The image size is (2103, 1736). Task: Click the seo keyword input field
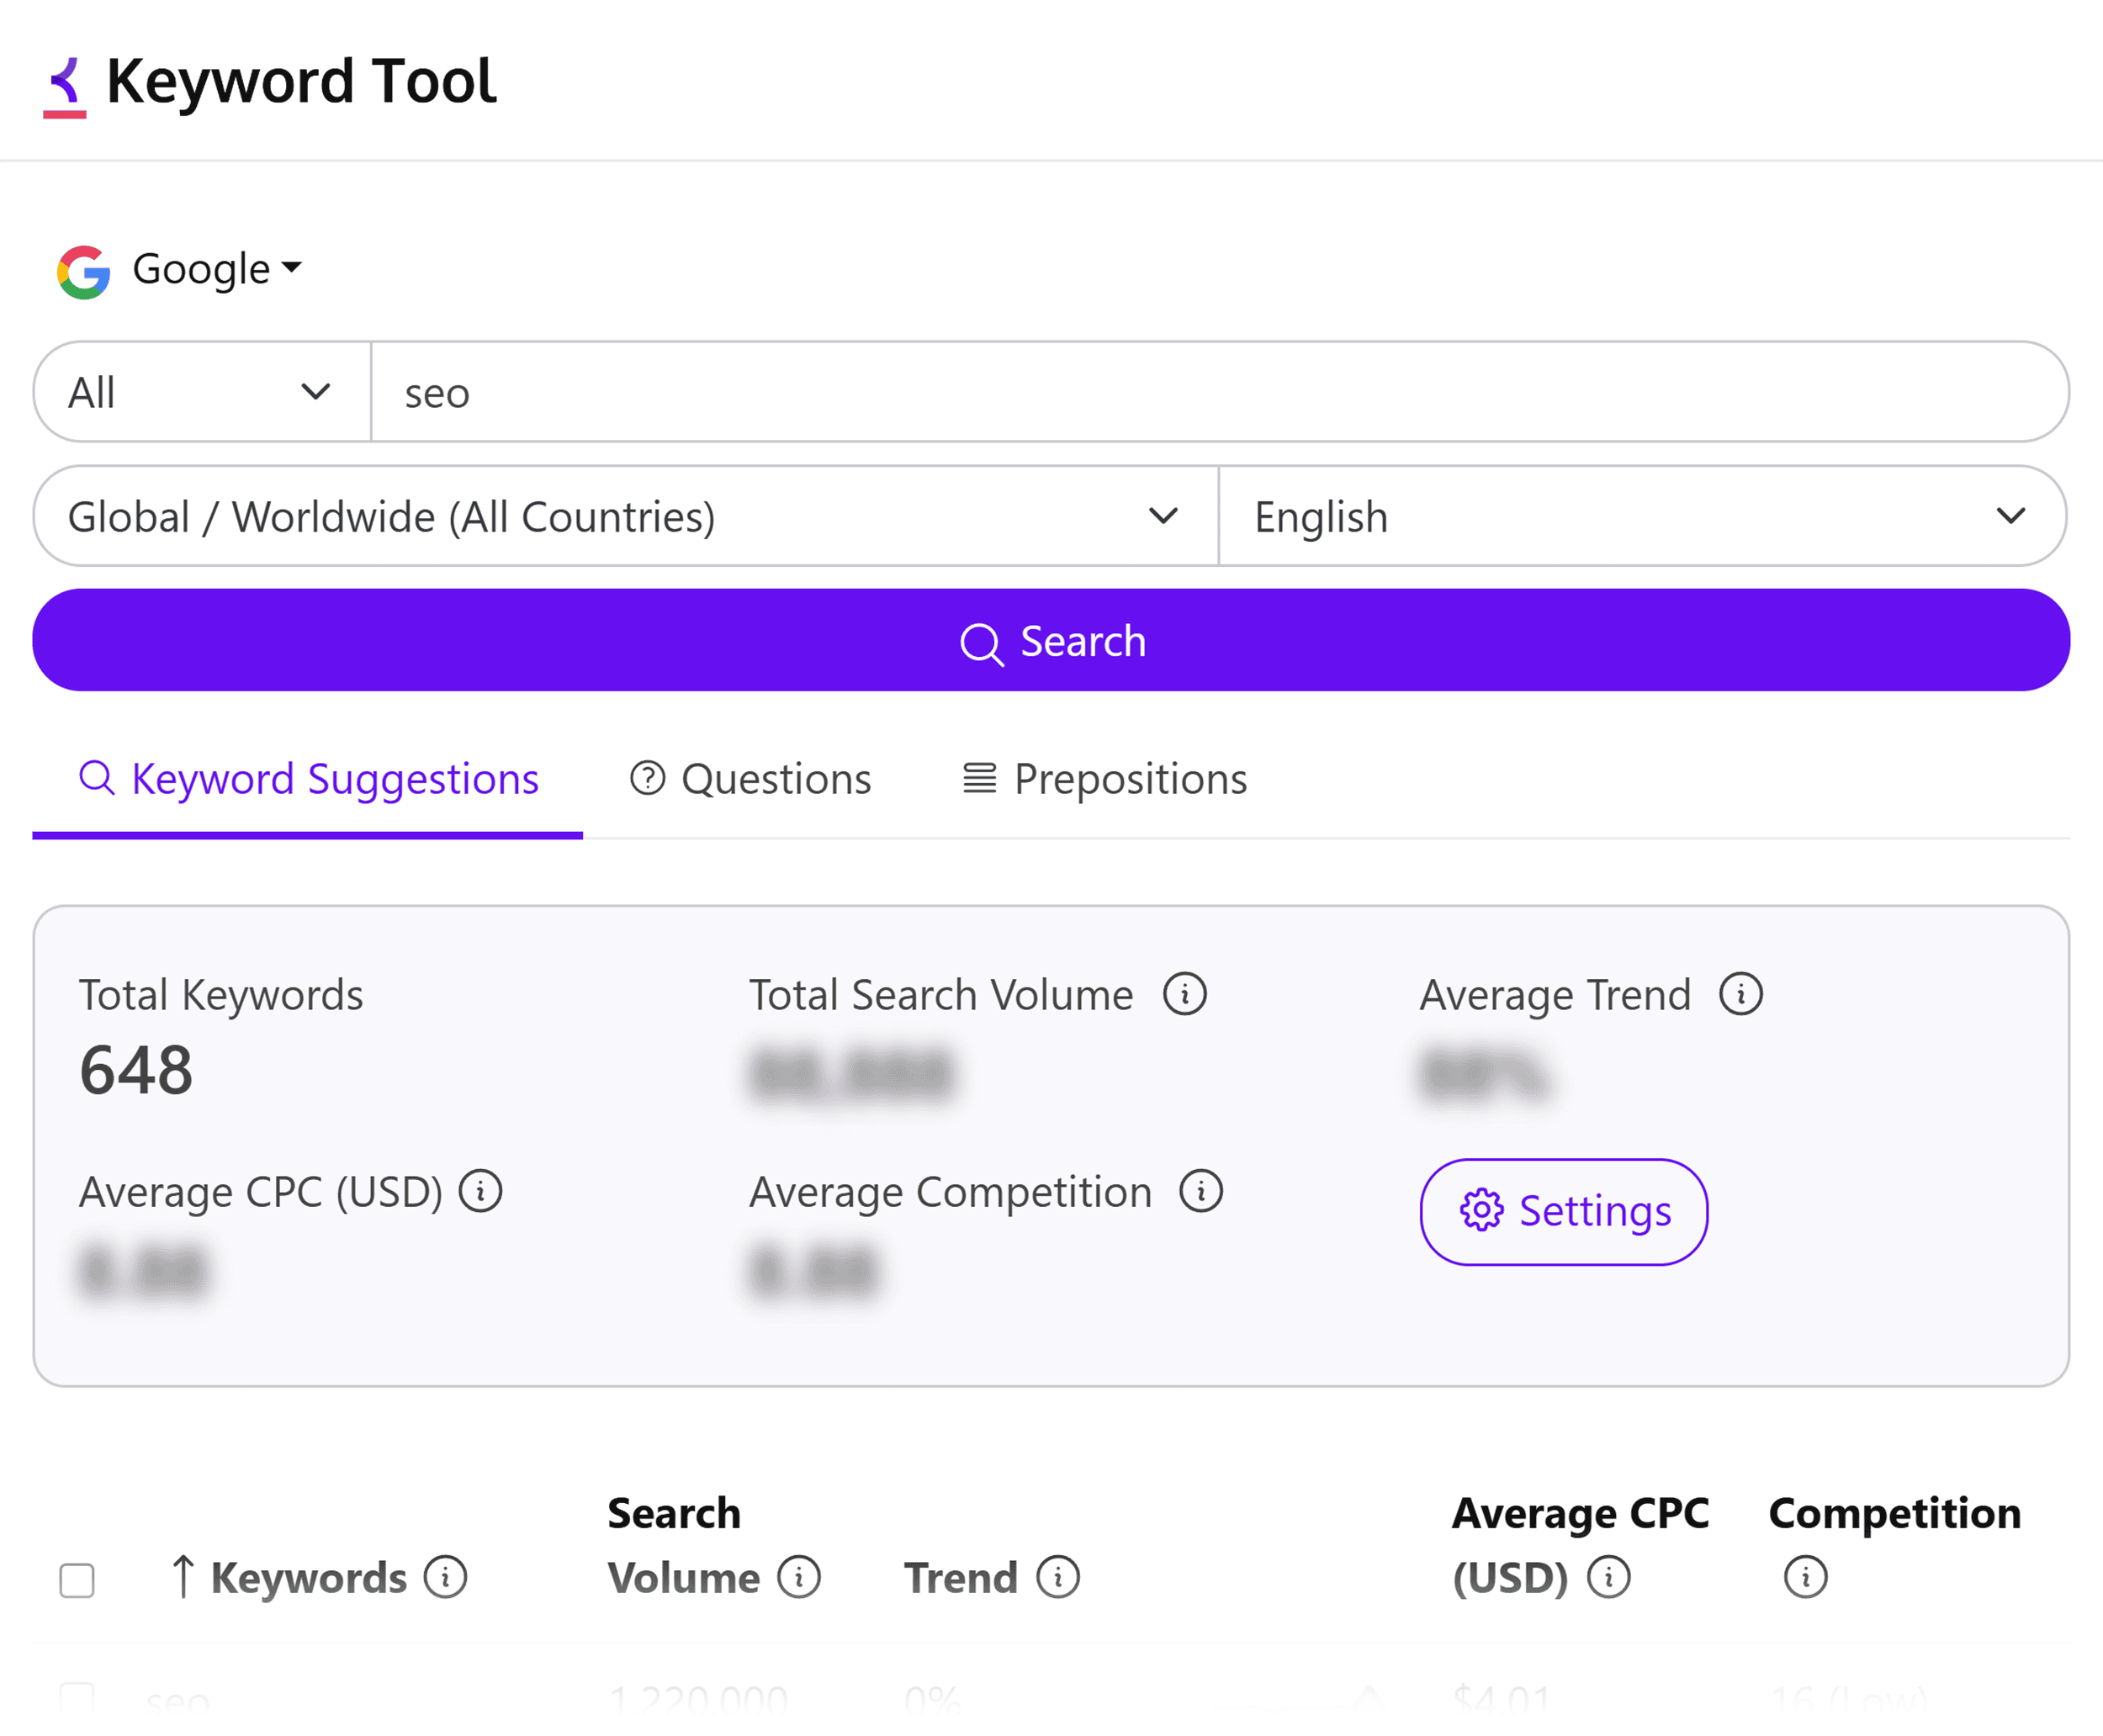point(1219,392)
